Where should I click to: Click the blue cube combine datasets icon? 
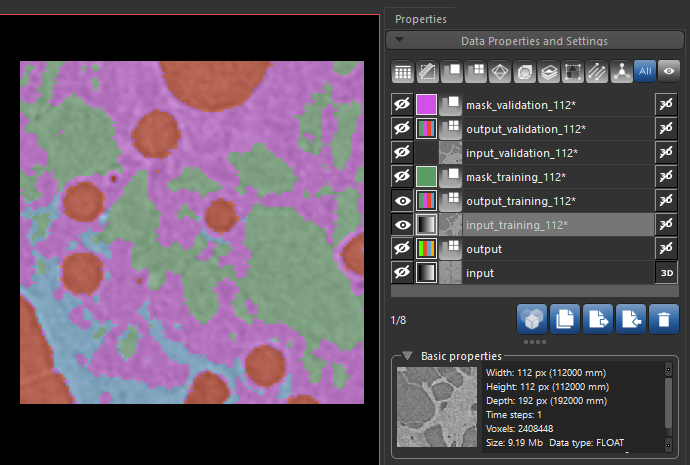(532, 320)
